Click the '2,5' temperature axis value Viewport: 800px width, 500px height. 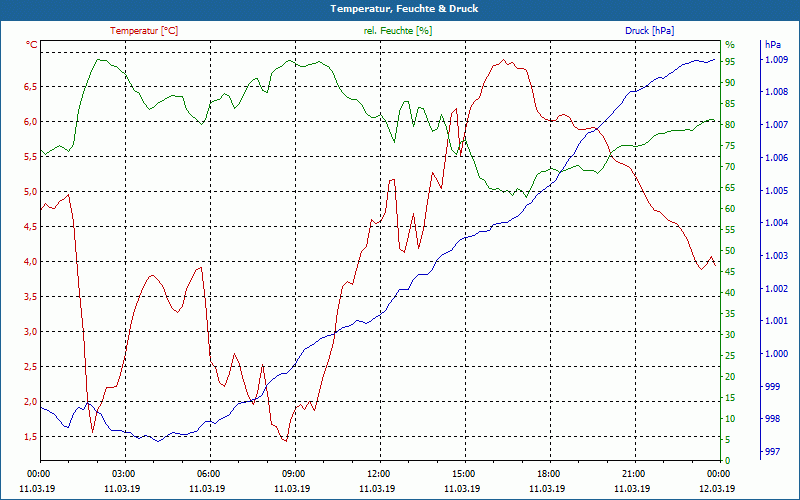tap(31, 367)
